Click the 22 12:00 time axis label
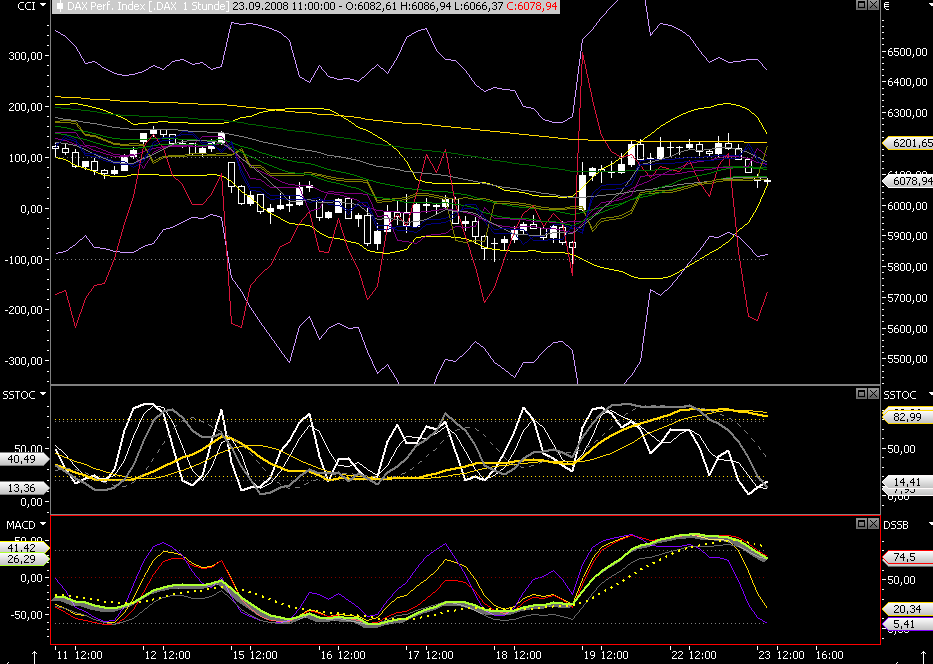933x664 pixels. coord(694,655)
